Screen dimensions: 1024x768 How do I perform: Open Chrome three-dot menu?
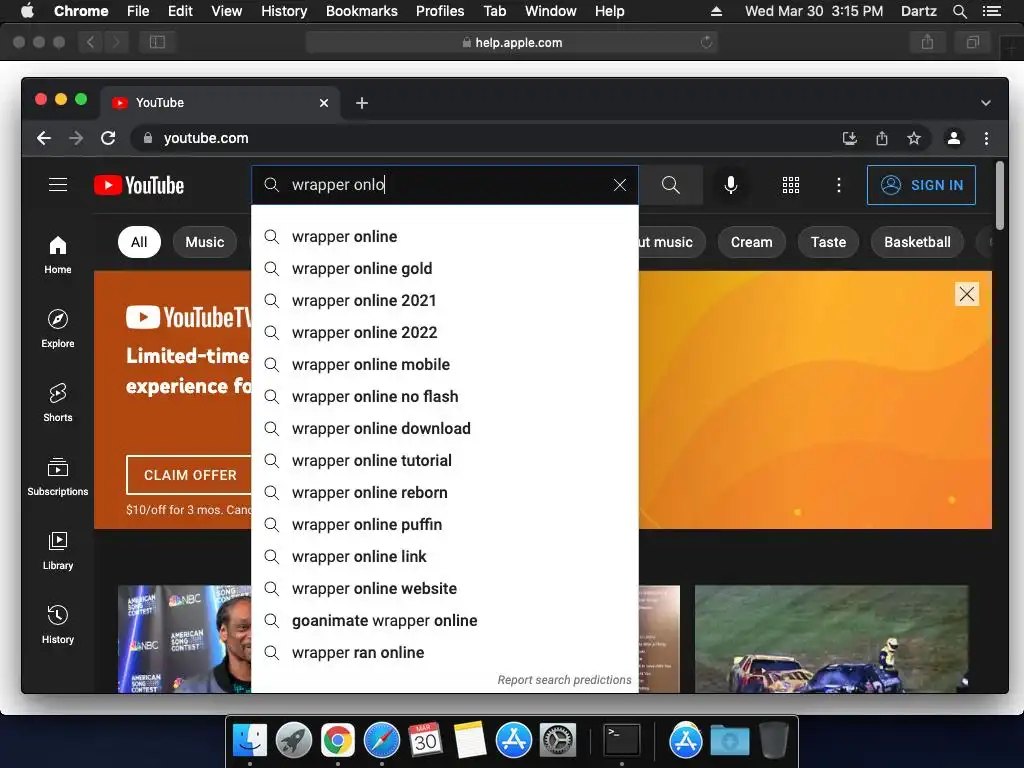coord(986,138)
